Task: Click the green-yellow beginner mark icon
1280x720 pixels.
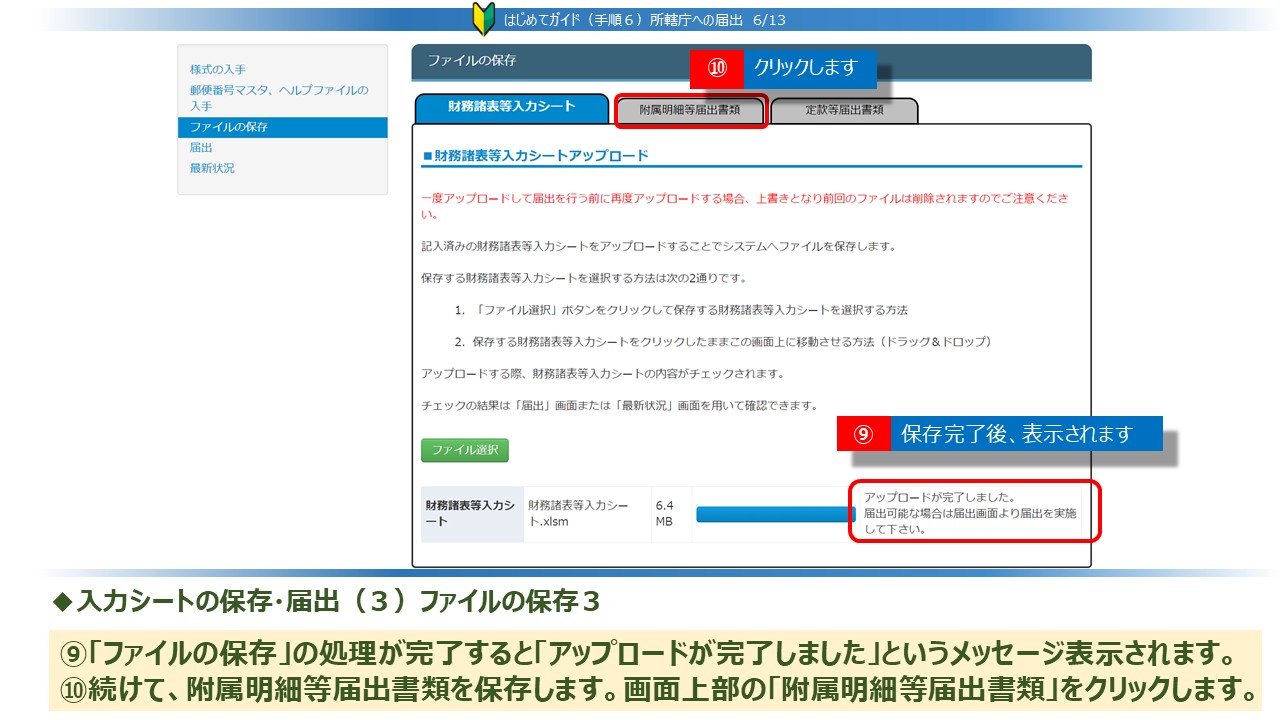Action: [482, 19]
